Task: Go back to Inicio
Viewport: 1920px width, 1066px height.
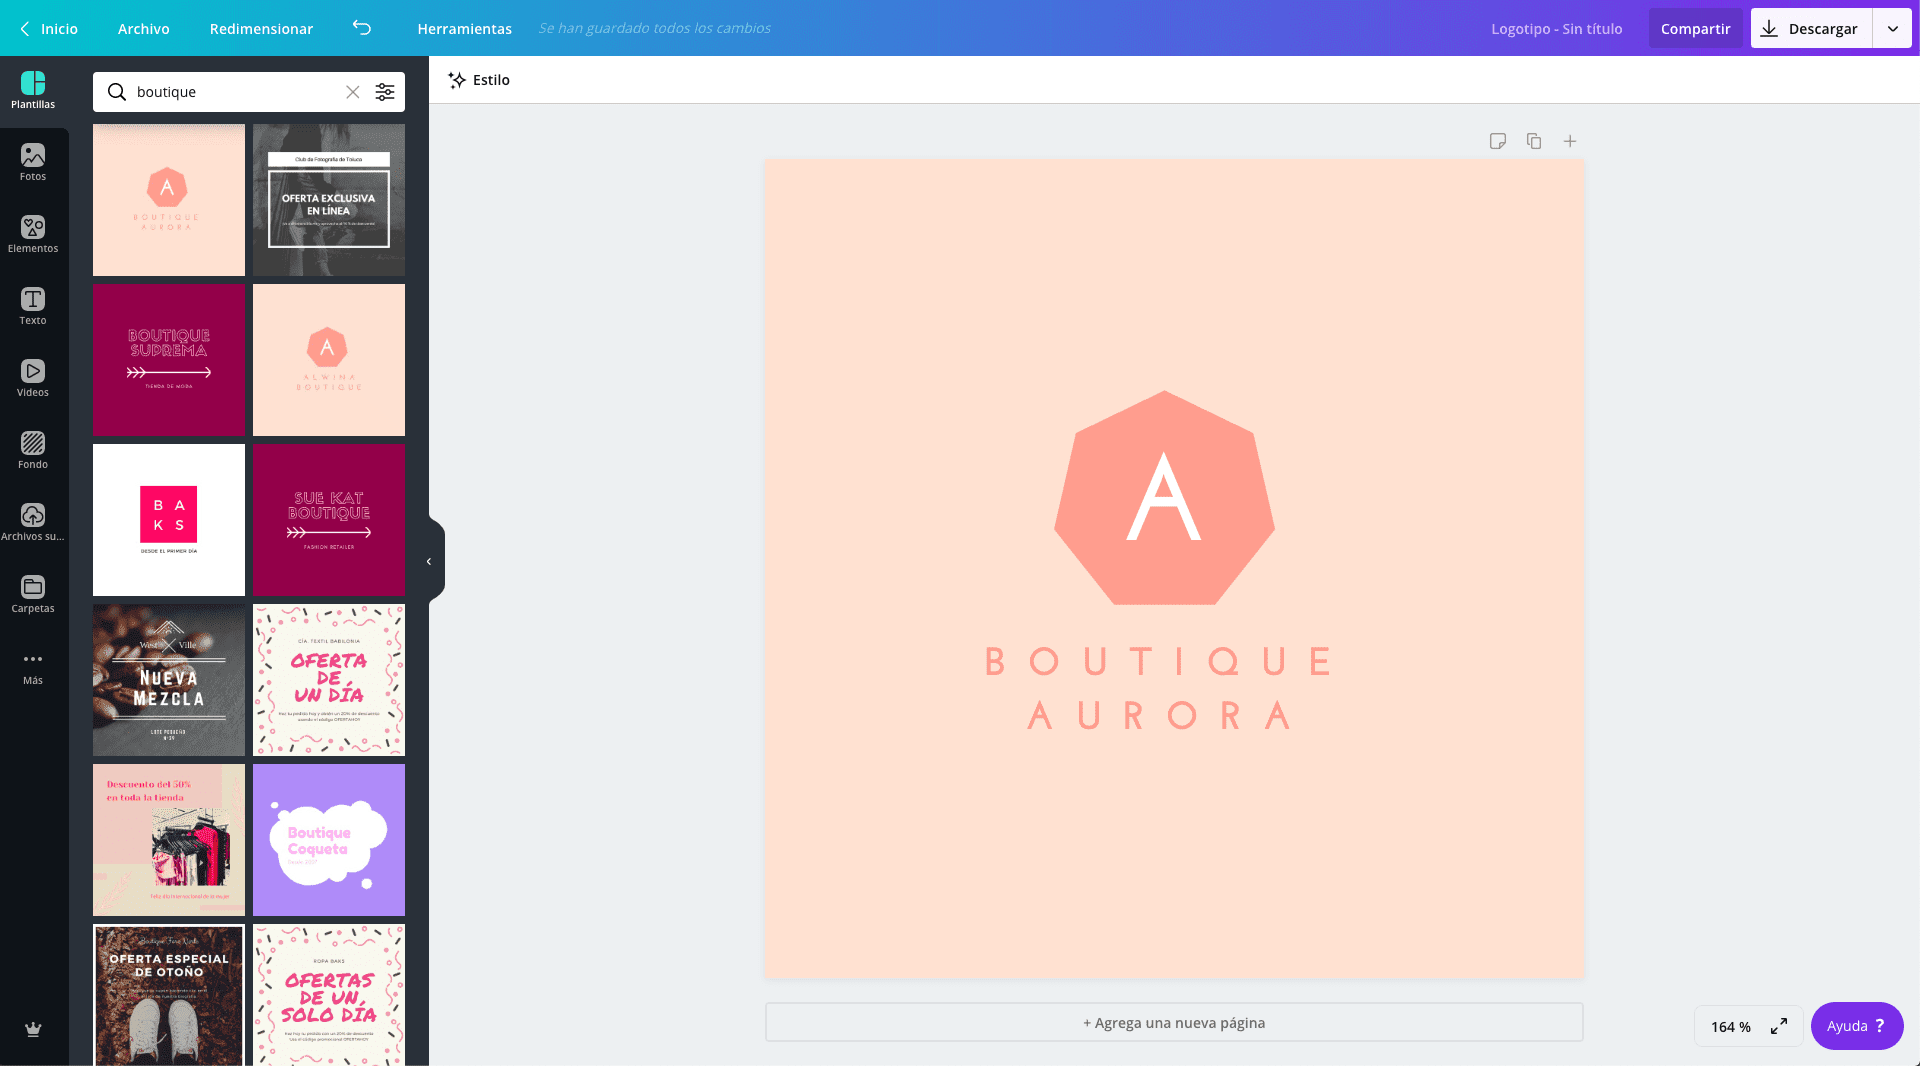Action: [x=48, y=29]
